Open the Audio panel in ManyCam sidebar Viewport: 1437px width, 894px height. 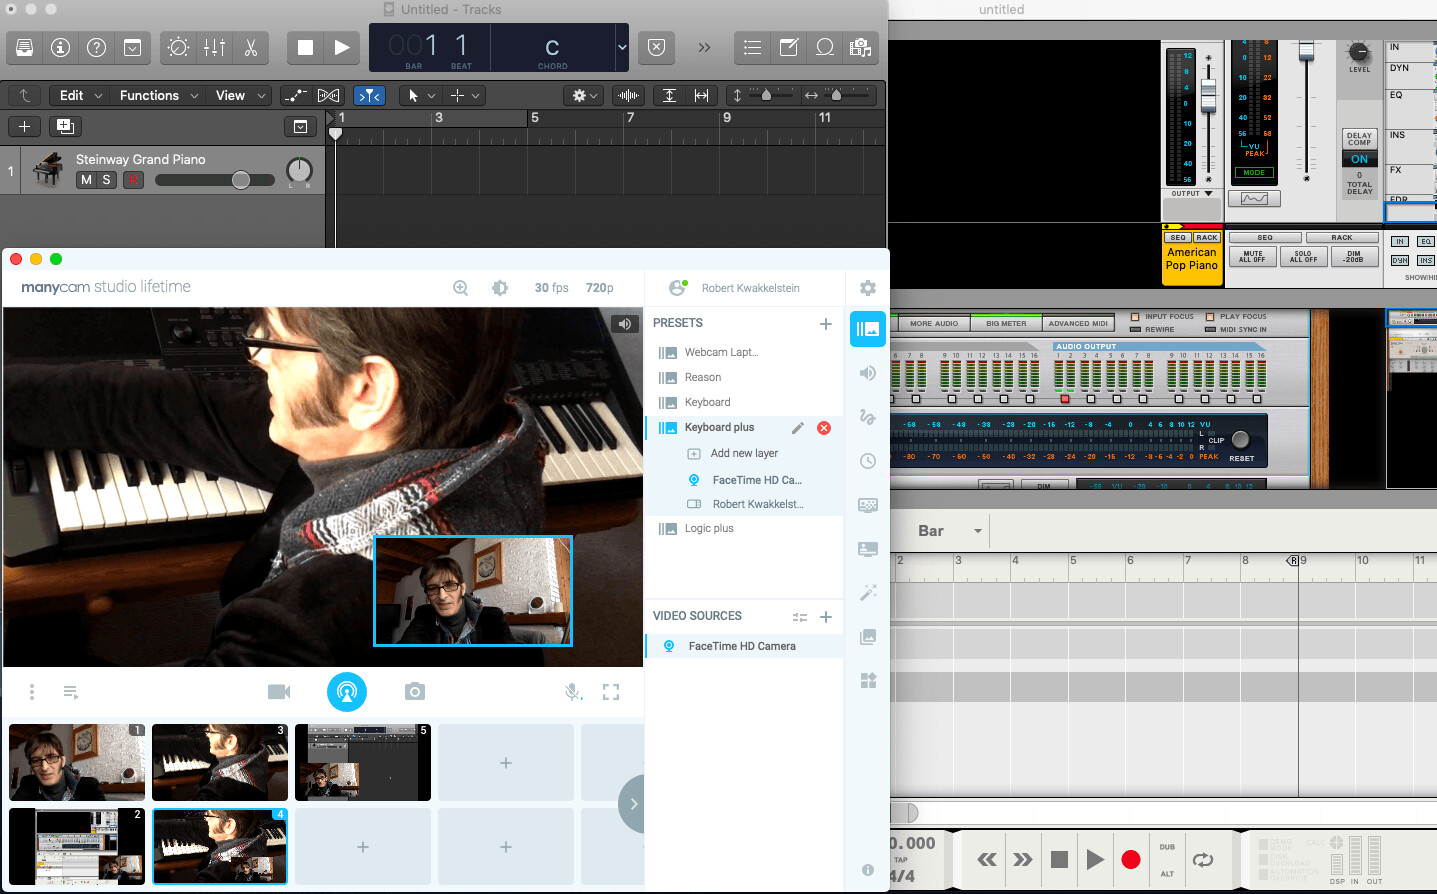[x=868, y=373]
